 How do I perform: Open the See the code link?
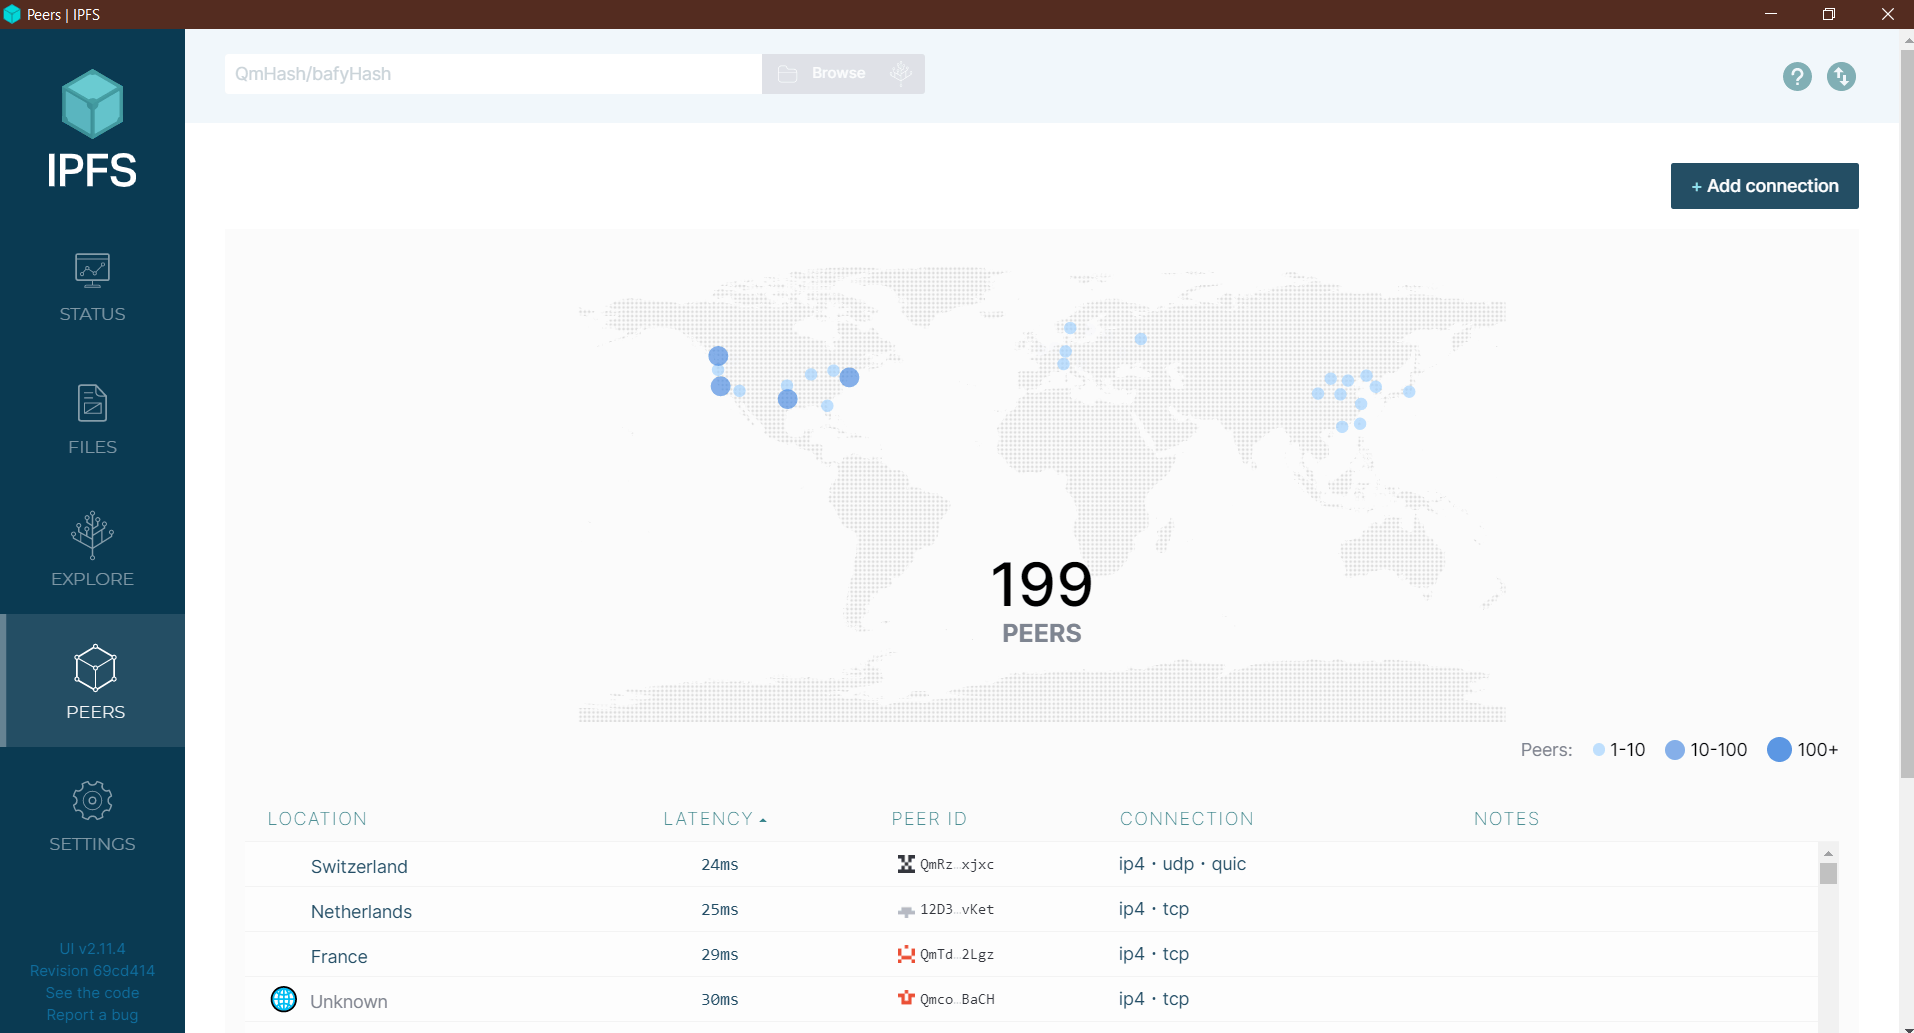pyautogui.click(x=92, y=993)
